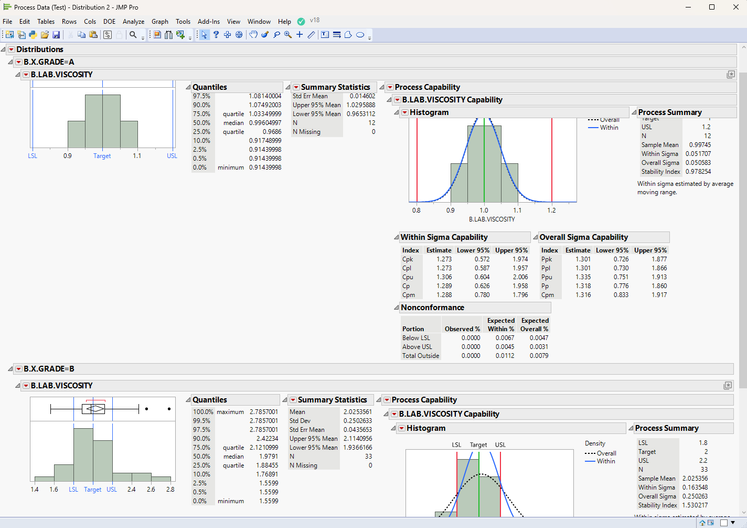Open the Analyze menu

coord(133,21)
